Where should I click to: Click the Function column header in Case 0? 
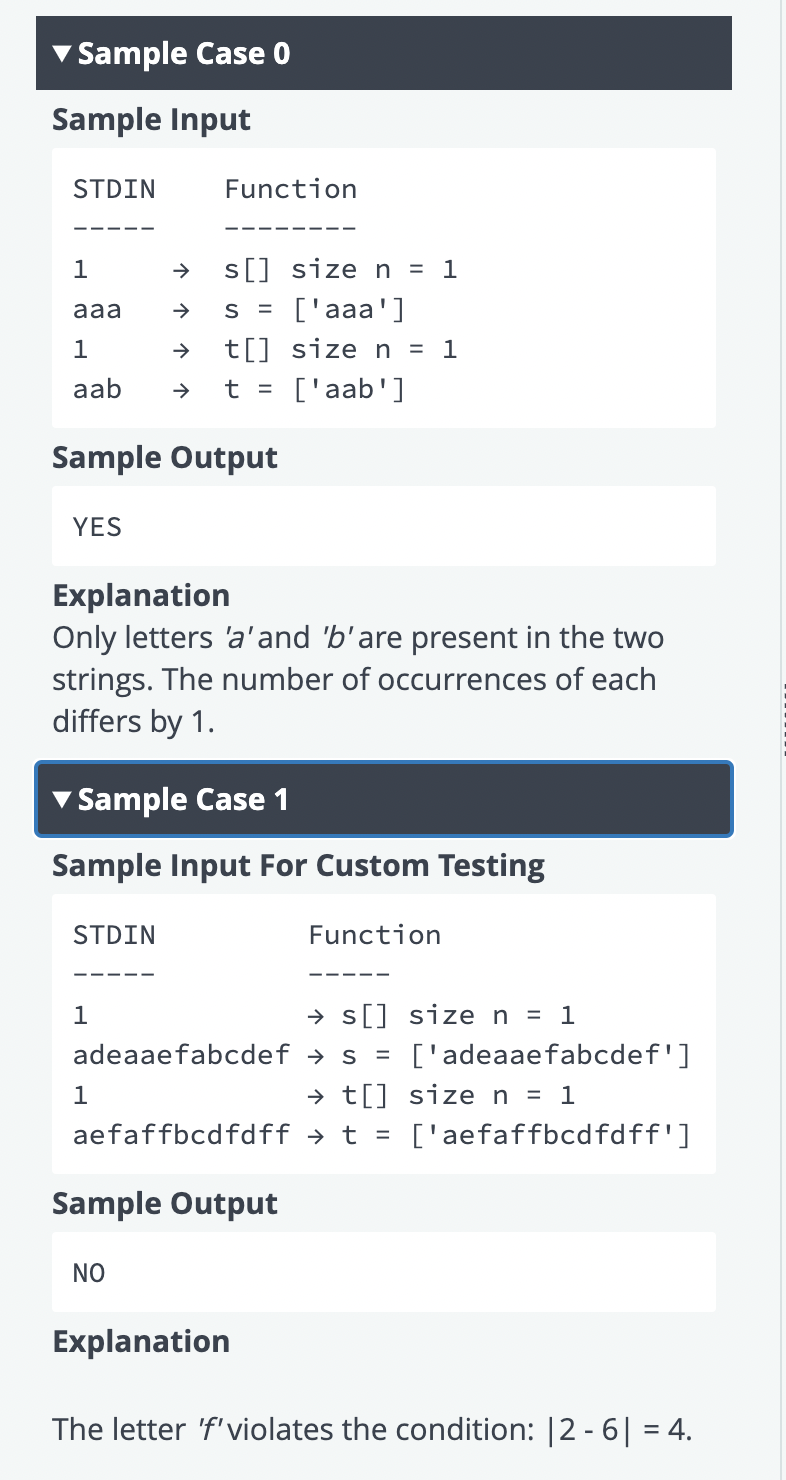click(291, 189)
